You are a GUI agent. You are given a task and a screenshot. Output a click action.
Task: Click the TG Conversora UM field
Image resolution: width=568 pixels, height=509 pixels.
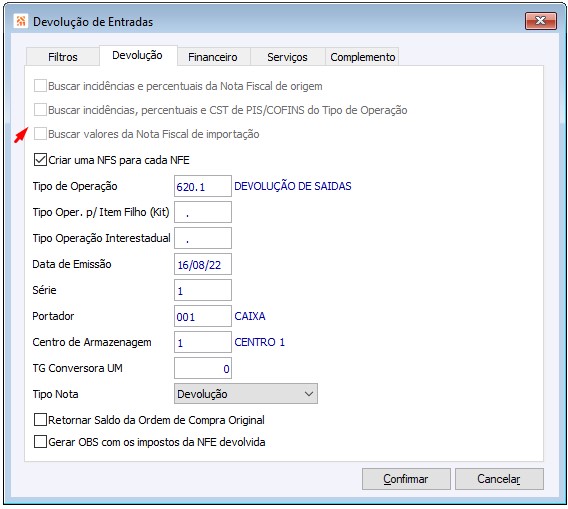pyautogui.click(x=203, y=368)
